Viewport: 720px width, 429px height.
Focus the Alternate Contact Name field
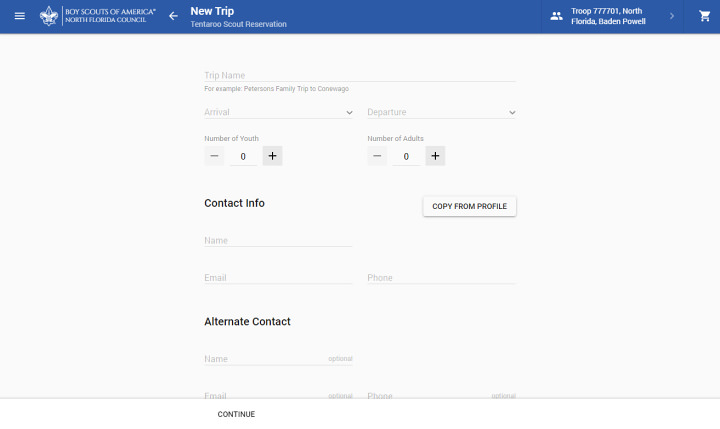(x=278, y=359)
